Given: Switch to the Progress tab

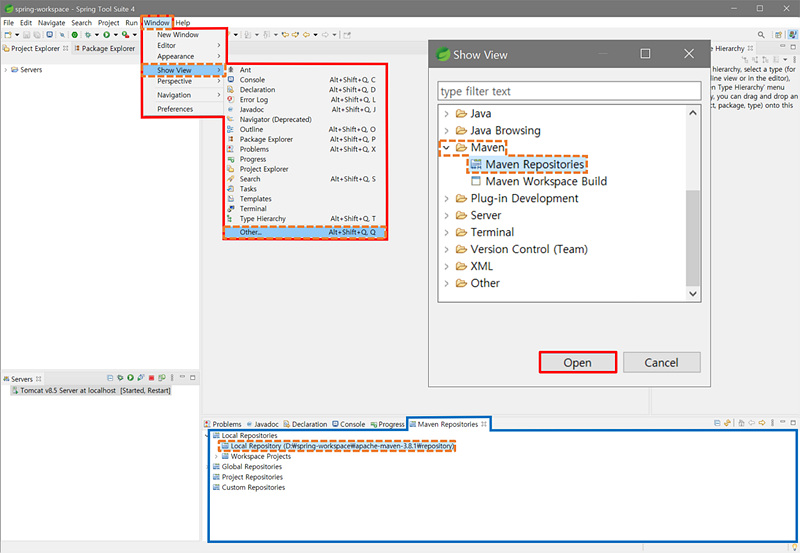Looking at the screenshot, I should pyautogui.click(x=387, y=424).
